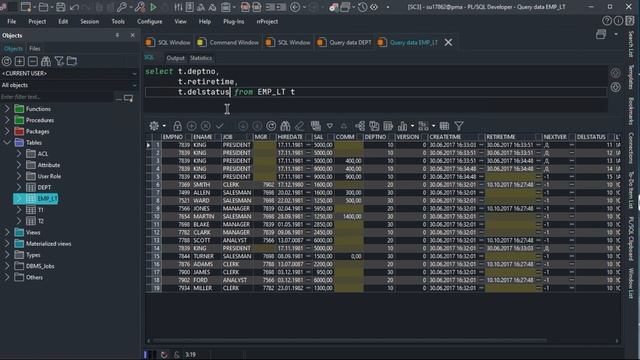
Task: Click the binoculars search icon in the grid toolbar
Action: tap(285, 126)
